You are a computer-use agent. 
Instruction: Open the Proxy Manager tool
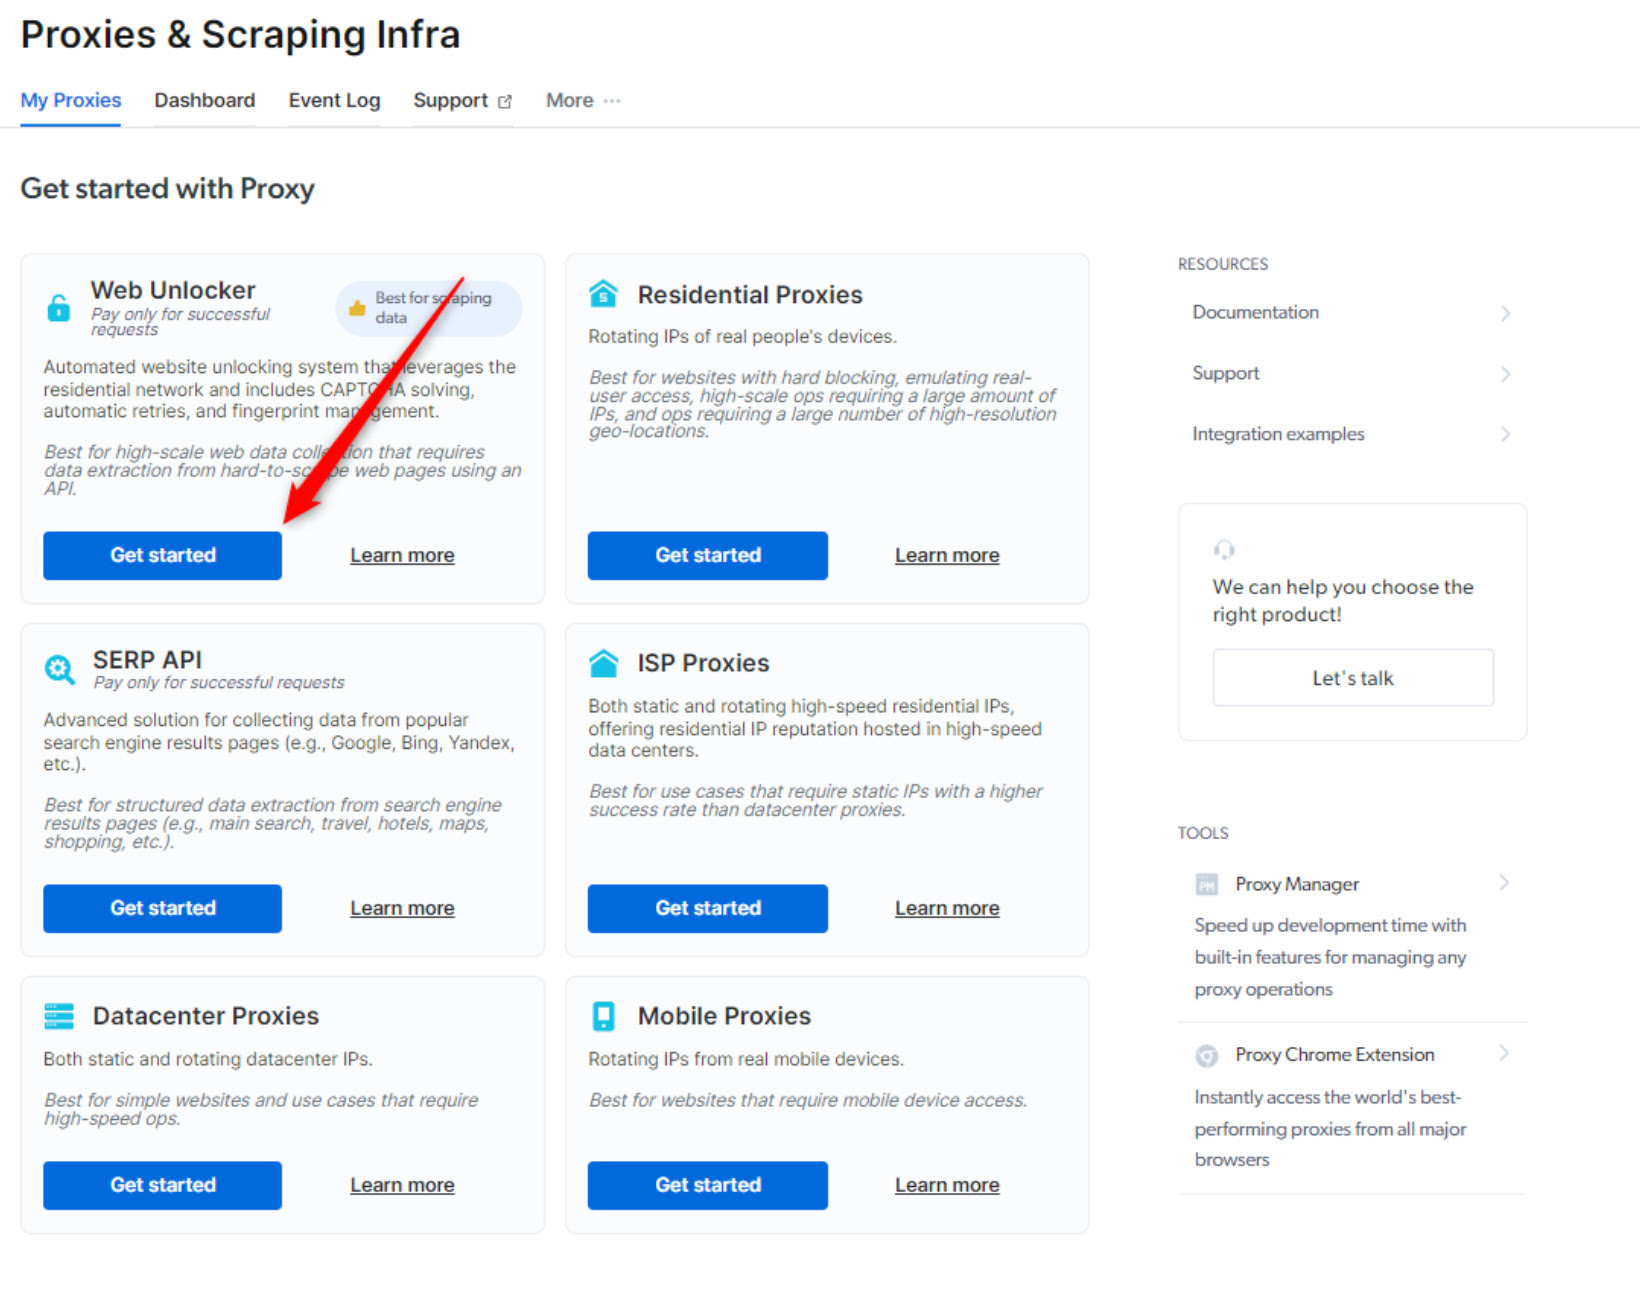click(x=1297, y=884)
